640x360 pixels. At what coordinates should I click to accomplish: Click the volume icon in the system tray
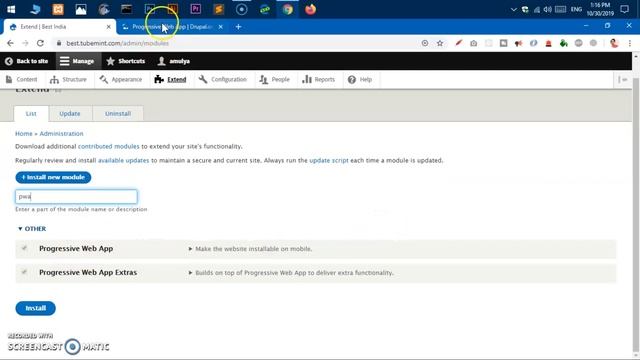point(547,9)
